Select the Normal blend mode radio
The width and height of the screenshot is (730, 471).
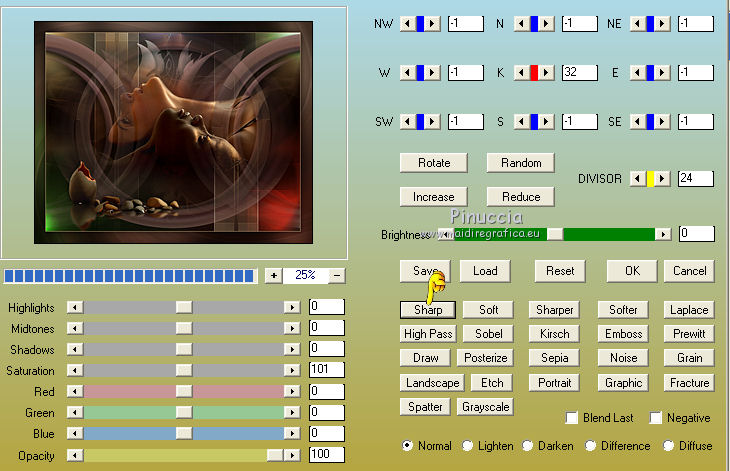pyautogui.click(x=407, y=445)
